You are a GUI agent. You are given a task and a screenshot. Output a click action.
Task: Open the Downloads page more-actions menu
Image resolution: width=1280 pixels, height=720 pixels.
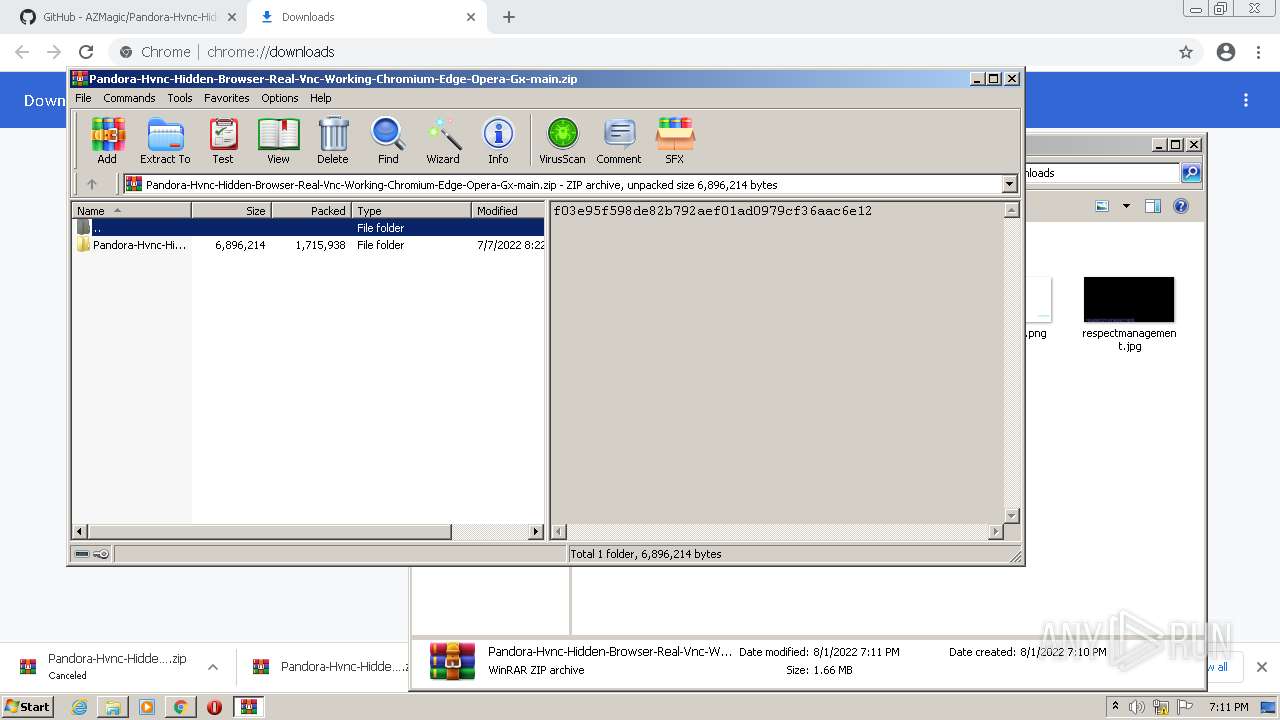[1246, 100]
